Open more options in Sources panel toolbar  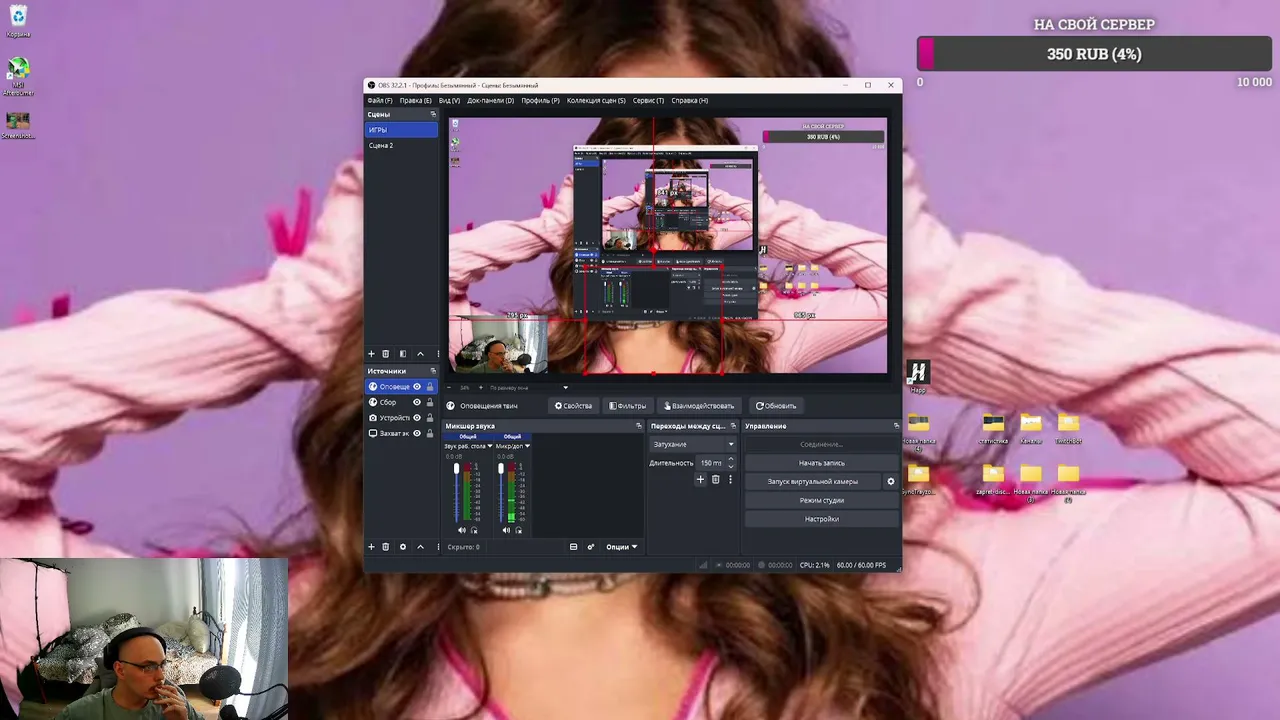click(437, 547)
